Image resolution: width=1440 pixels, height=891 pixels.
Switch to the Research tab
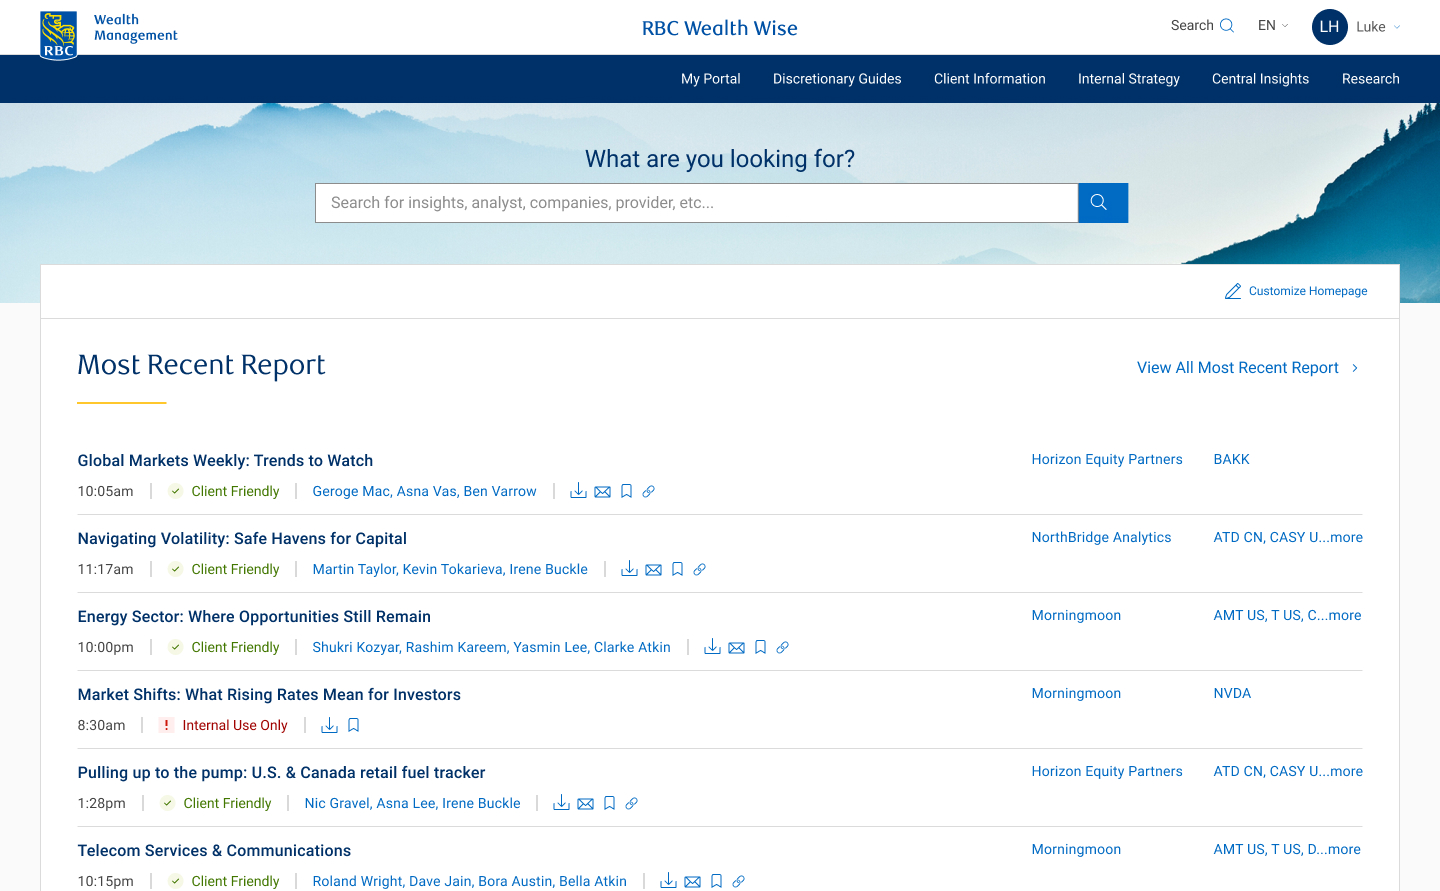(1370, 78)
